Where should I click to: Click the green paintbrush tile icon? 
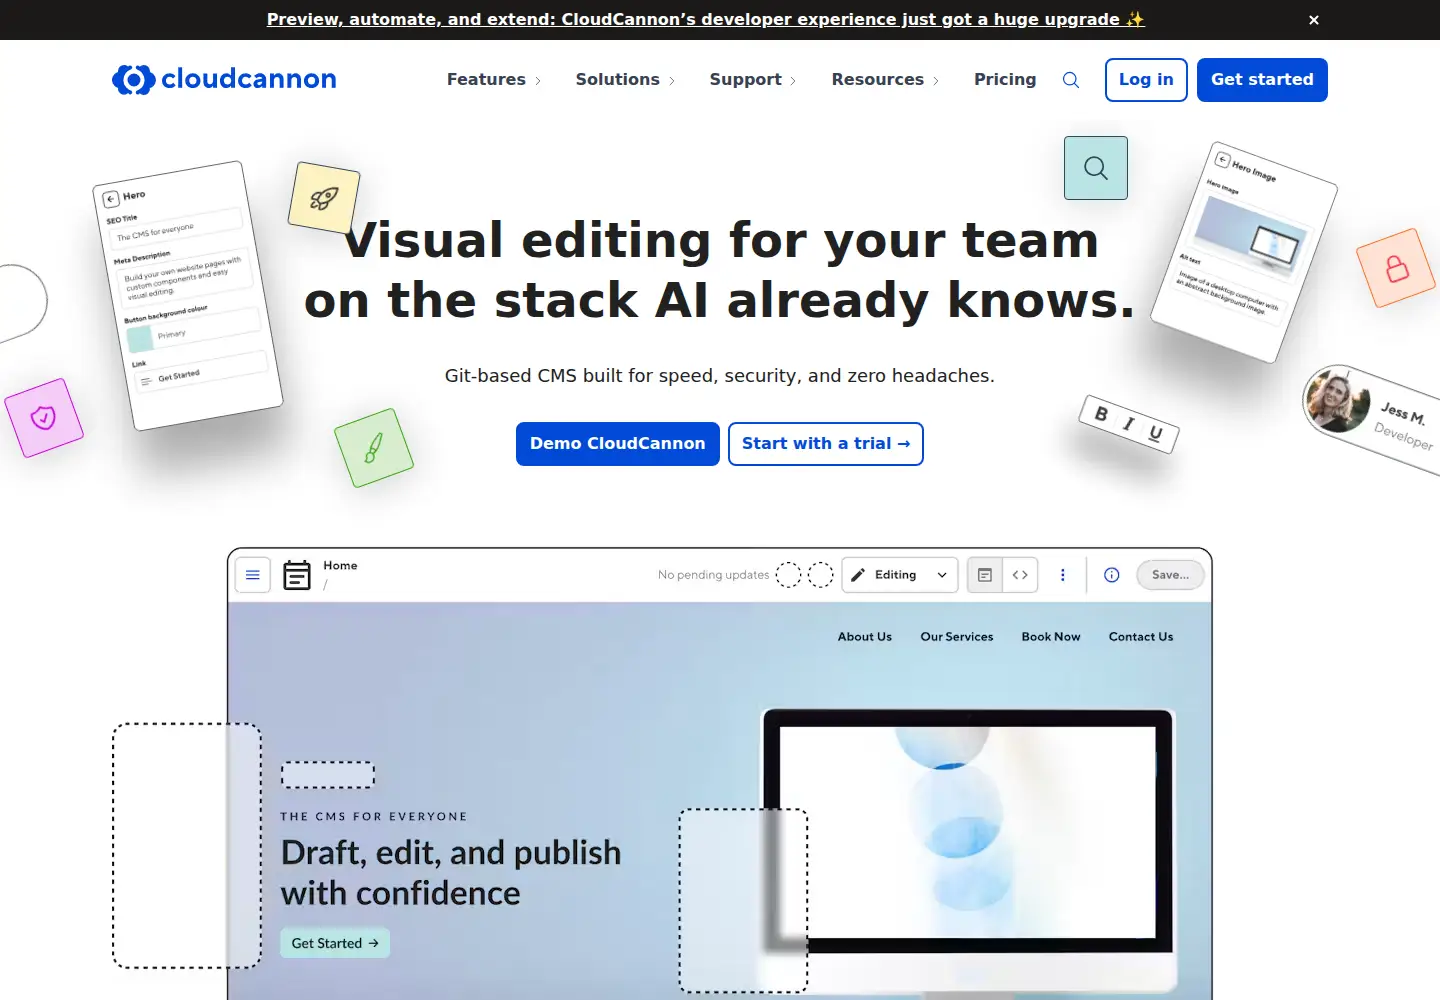(x=374, y=448)
